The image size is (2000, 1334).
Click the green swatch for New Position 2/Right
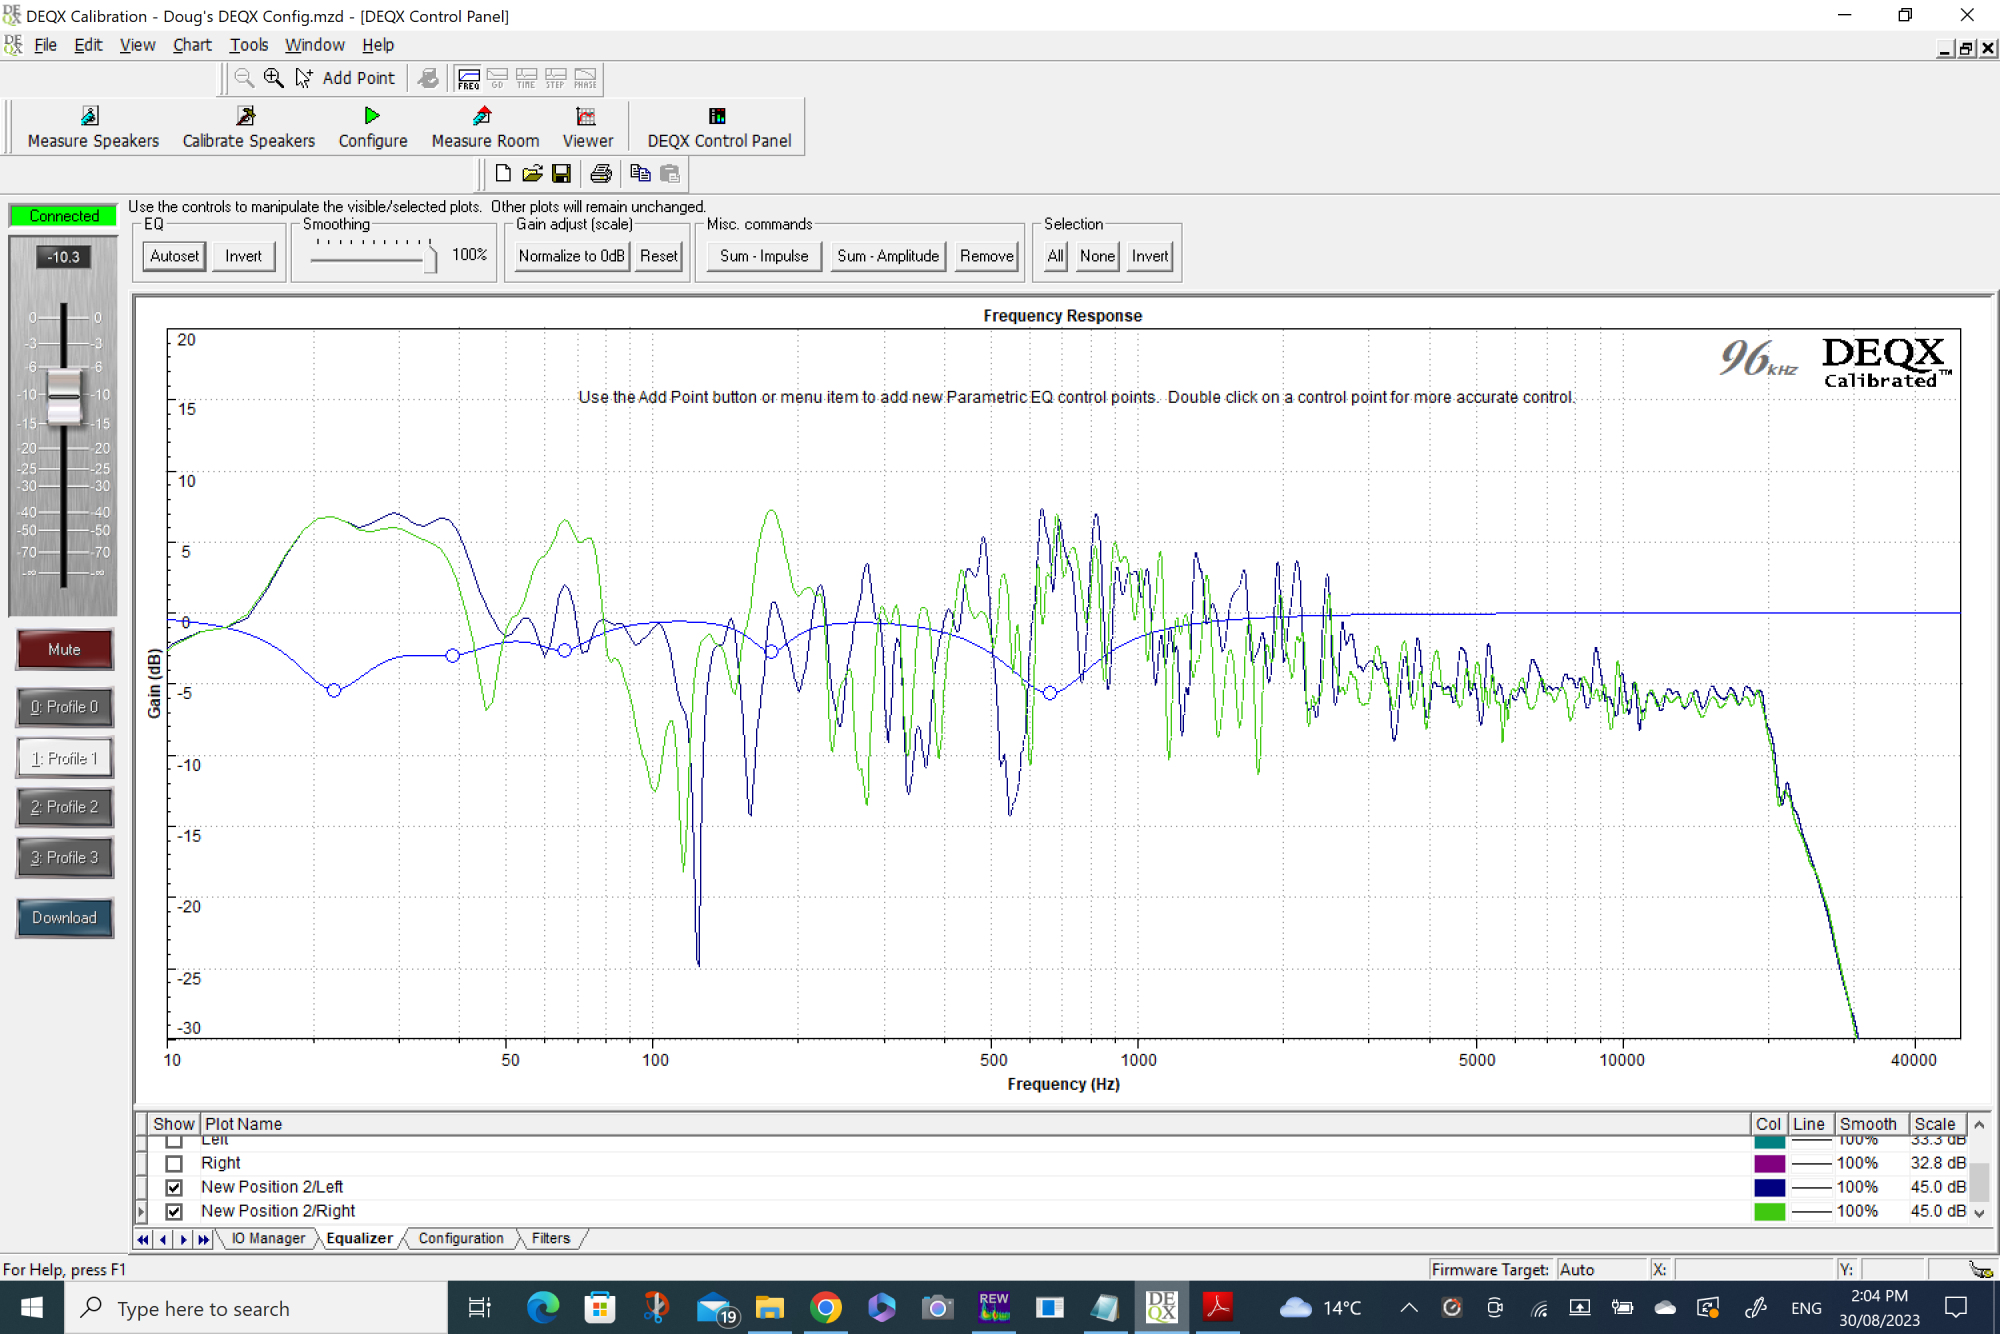pyautogui.click(x=1769, y=1211)
